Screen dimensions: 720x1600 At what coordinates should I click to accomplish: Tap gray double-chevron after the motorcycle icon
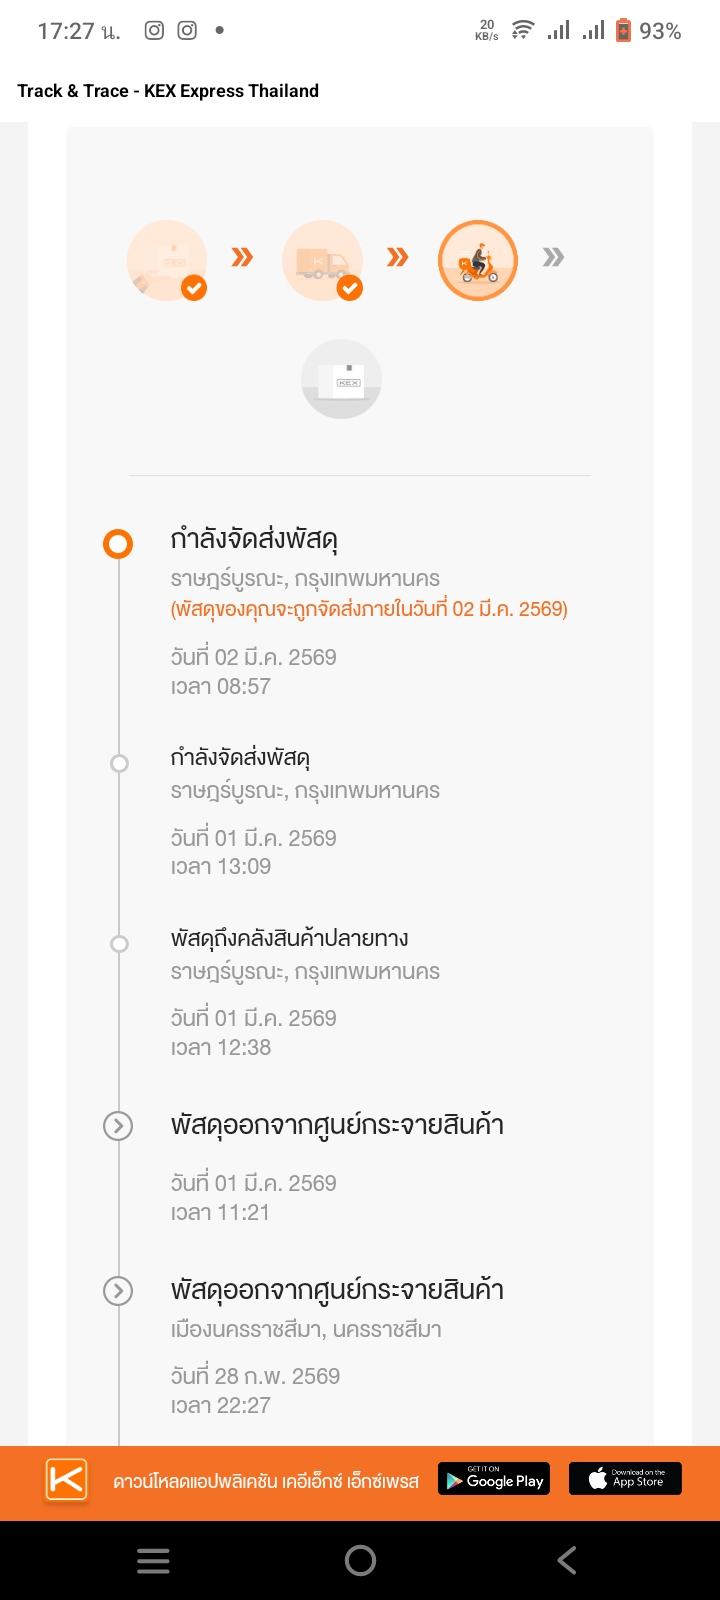click(553, 258)
